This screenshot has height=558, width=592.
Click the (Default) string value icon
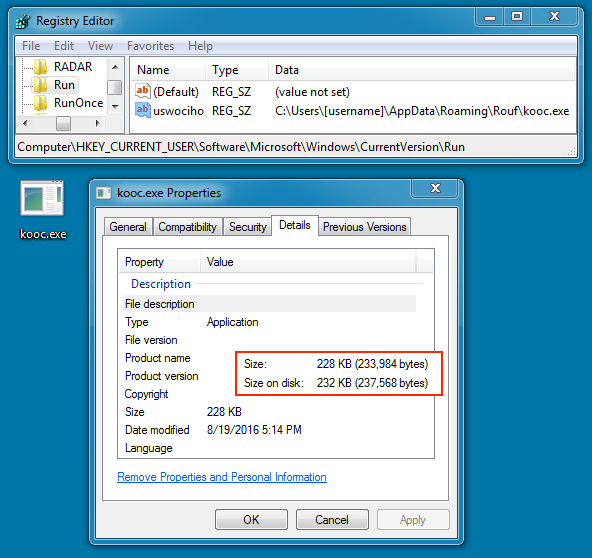tap(143, 91)
